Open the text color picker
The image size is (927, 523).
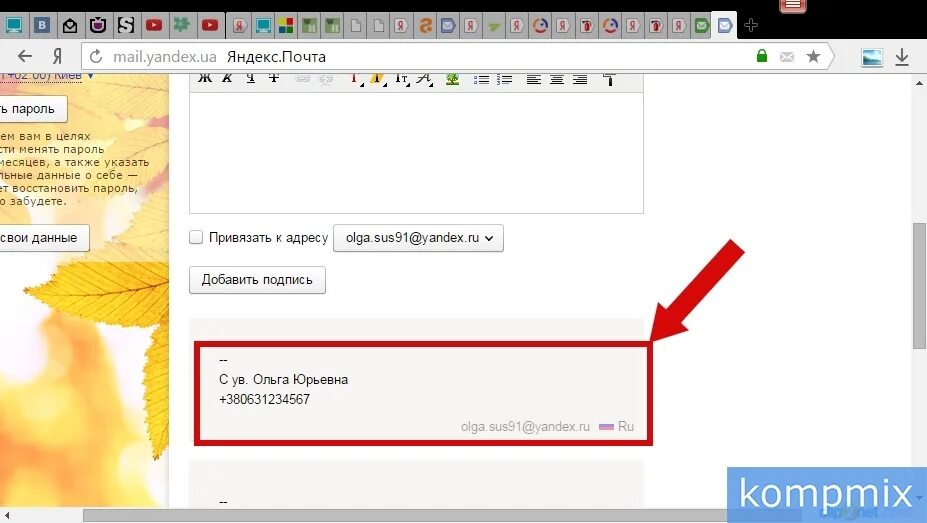[355, 79]
